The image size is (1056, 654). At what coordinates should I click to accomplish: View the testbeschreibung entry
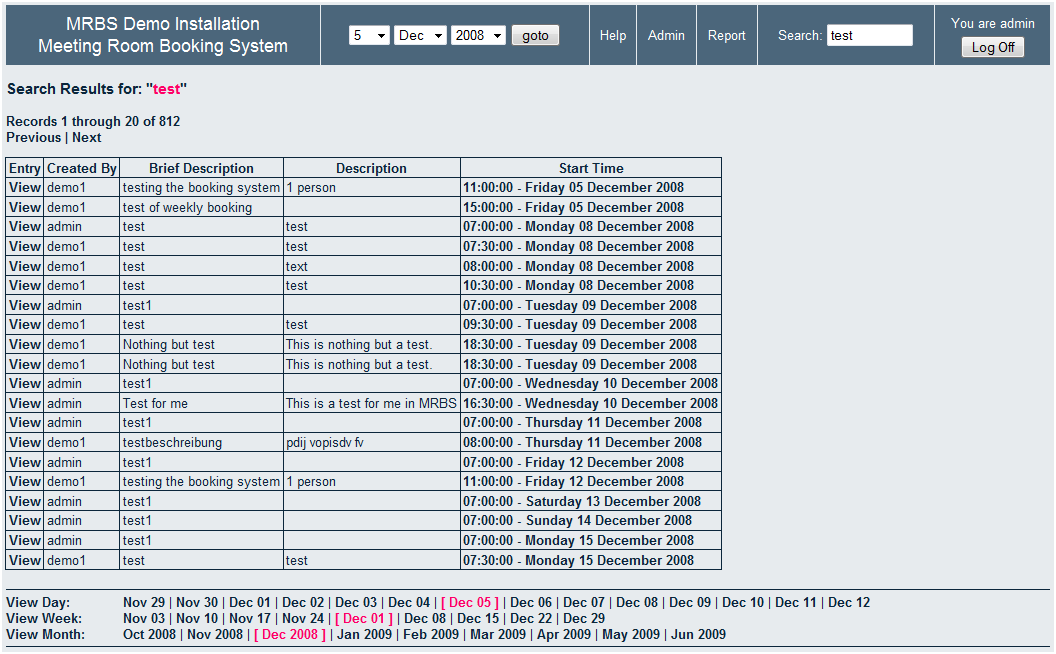tap(25, 442)
